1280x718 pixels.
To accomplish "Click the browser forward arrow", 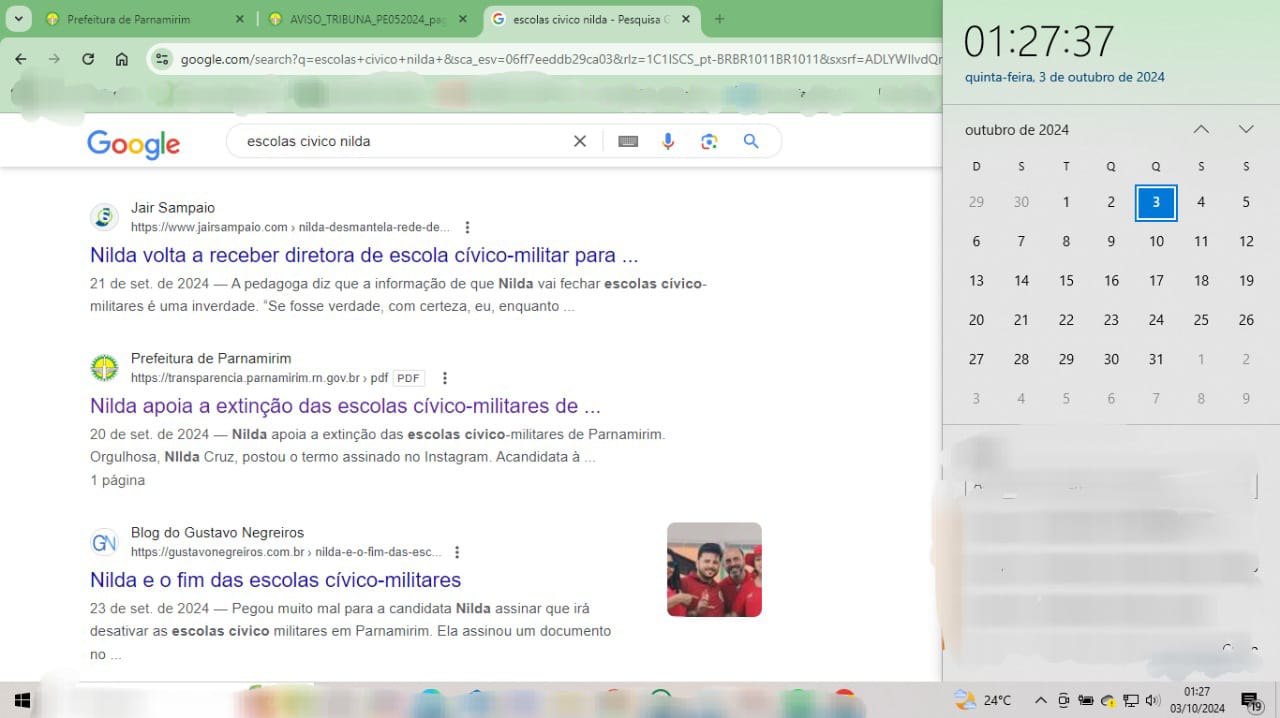I will (54, 59).
